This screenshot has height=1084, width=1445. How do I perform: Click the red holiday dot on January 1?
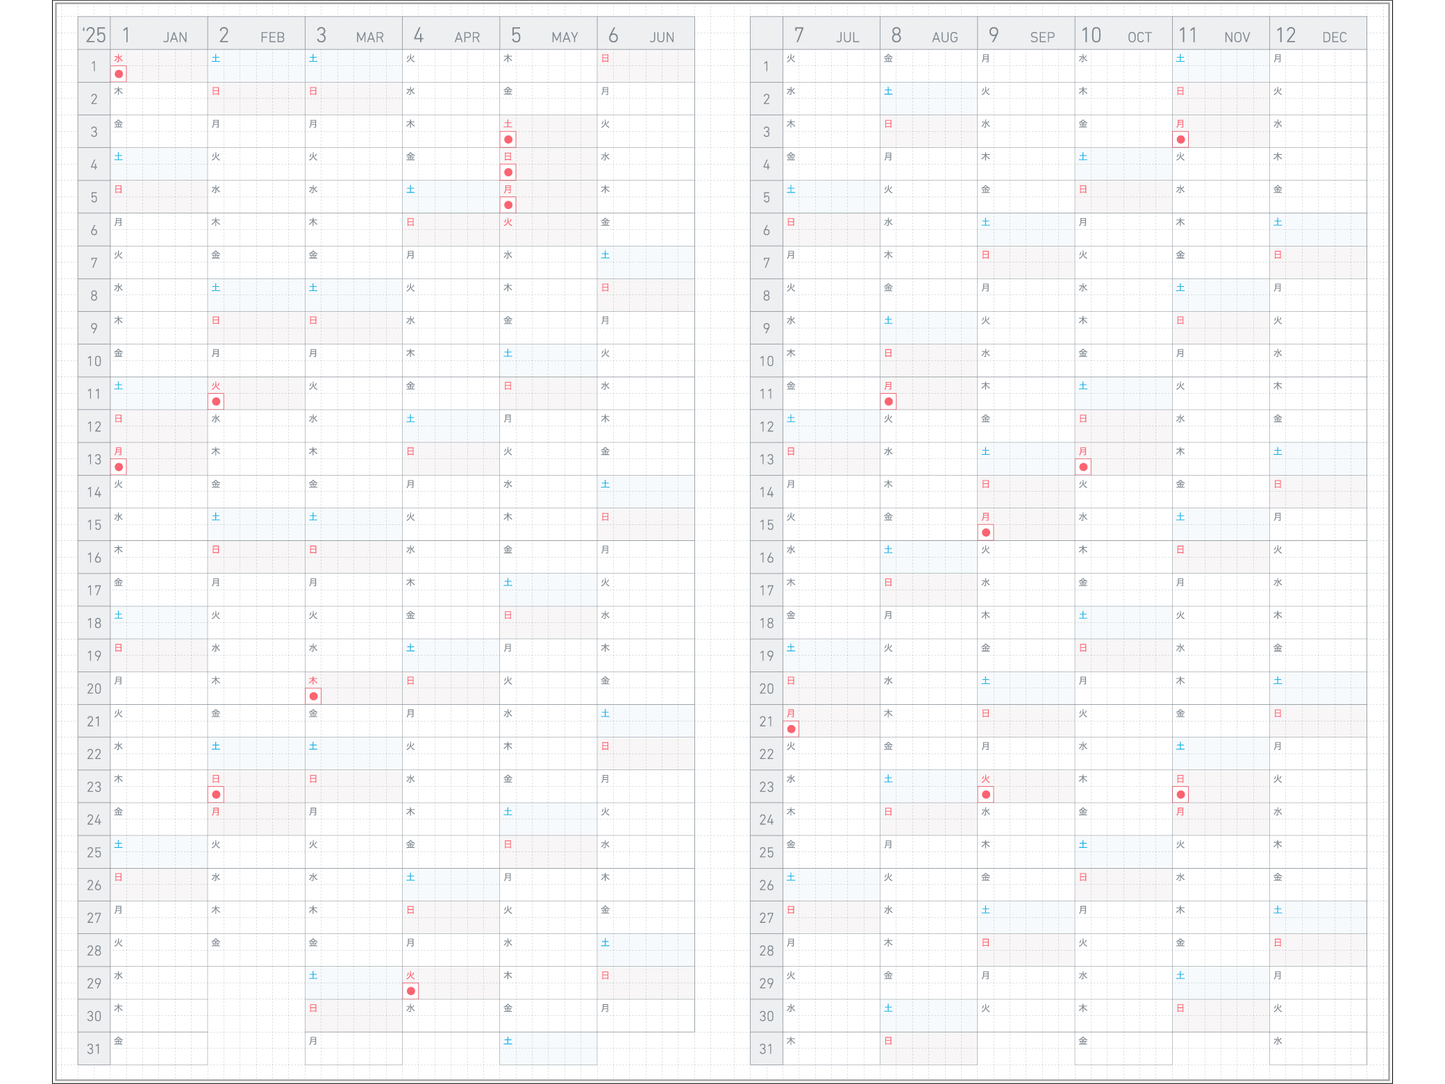pos(119,74)
